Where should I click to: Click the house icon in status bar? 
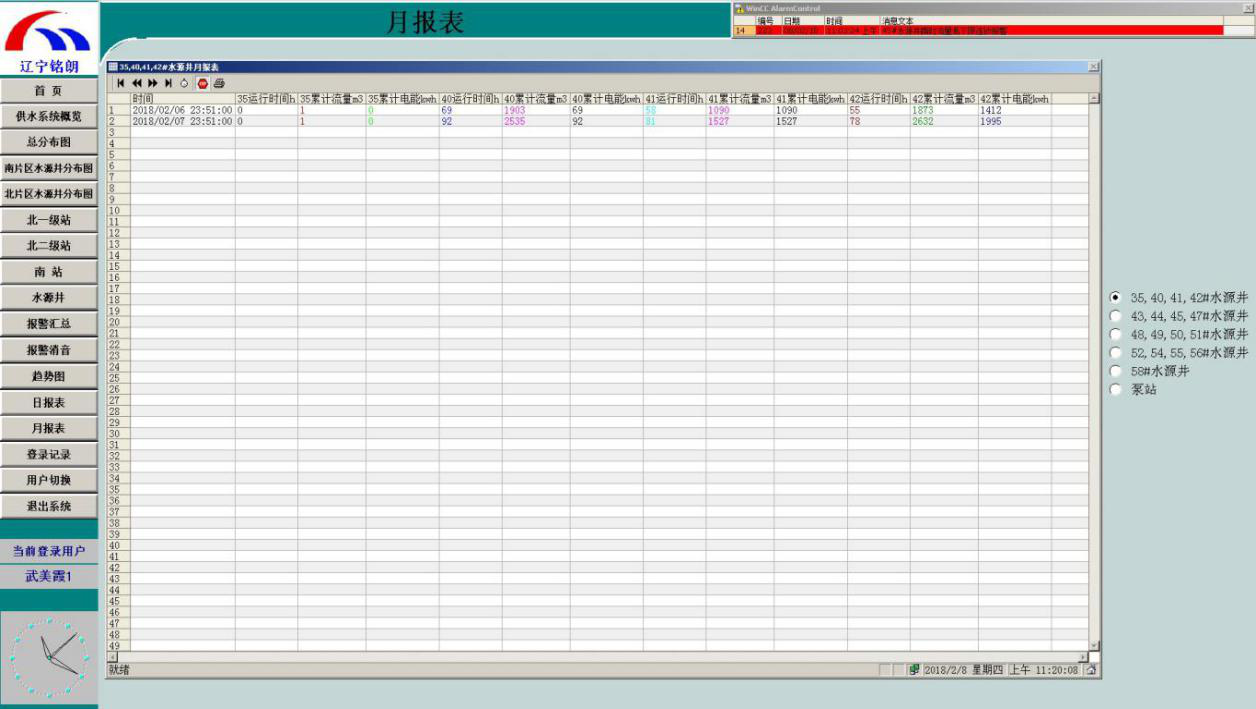click(1091, 670)
